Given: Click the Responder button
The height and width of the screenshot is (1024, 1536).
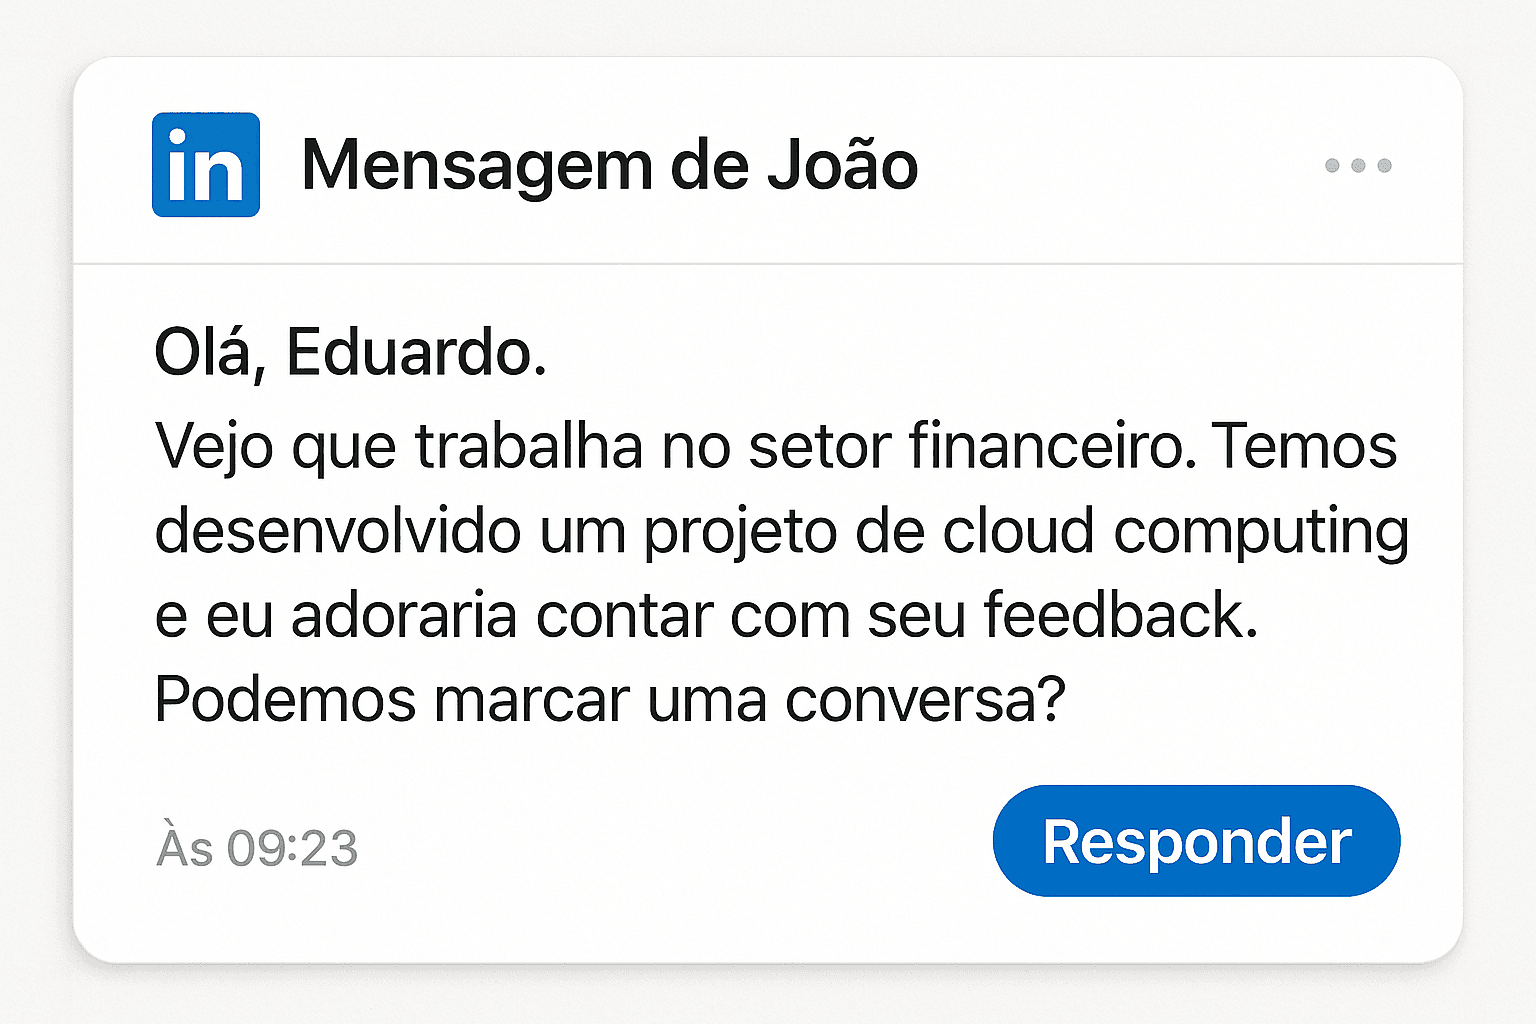Looking at the screenshot, I should [1196, 841].
